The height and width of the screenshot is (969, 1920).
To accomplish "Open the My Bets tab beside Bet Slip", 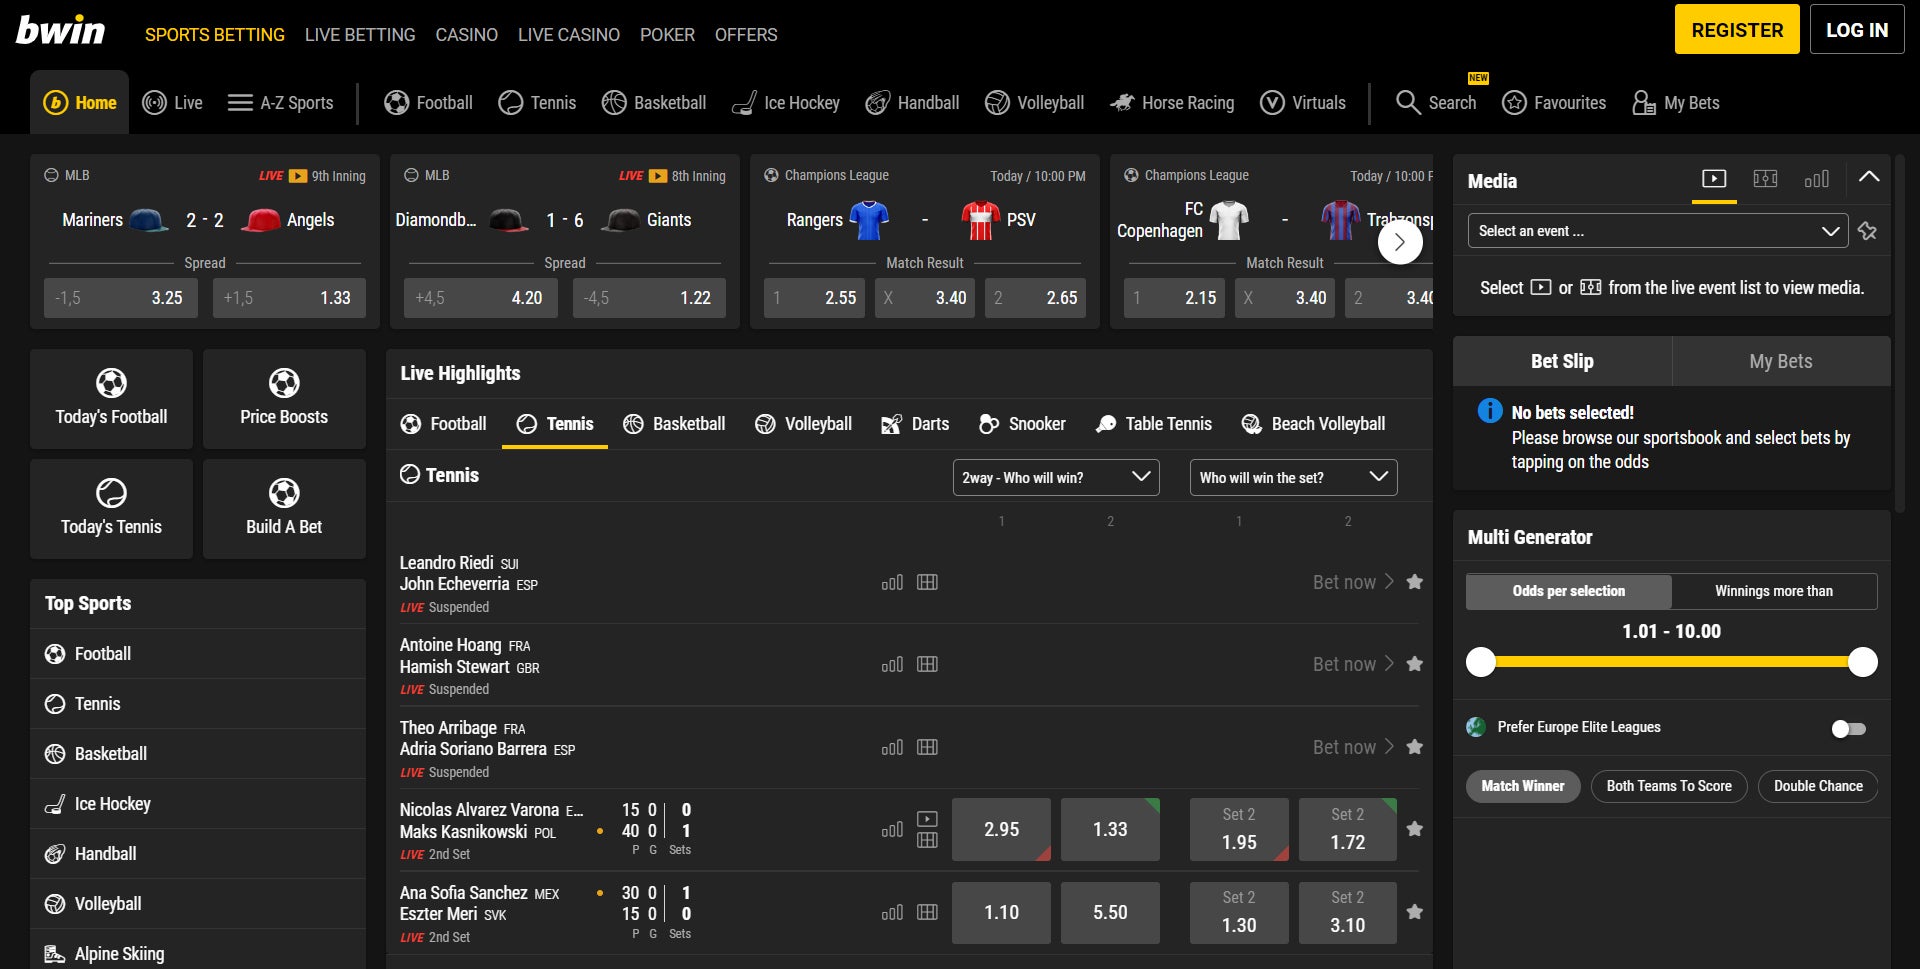I will [x=1781, y=361].
